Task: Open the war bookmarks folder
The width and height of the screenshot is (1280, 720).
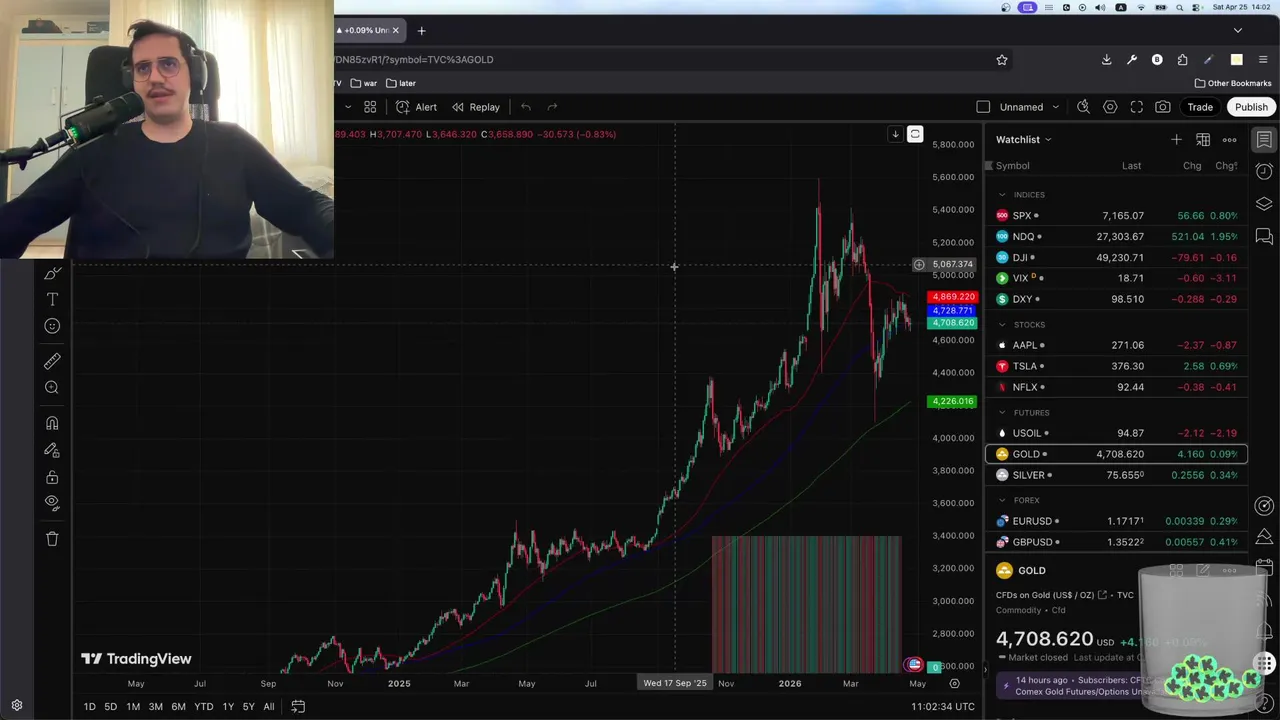Action: [362, 83]
